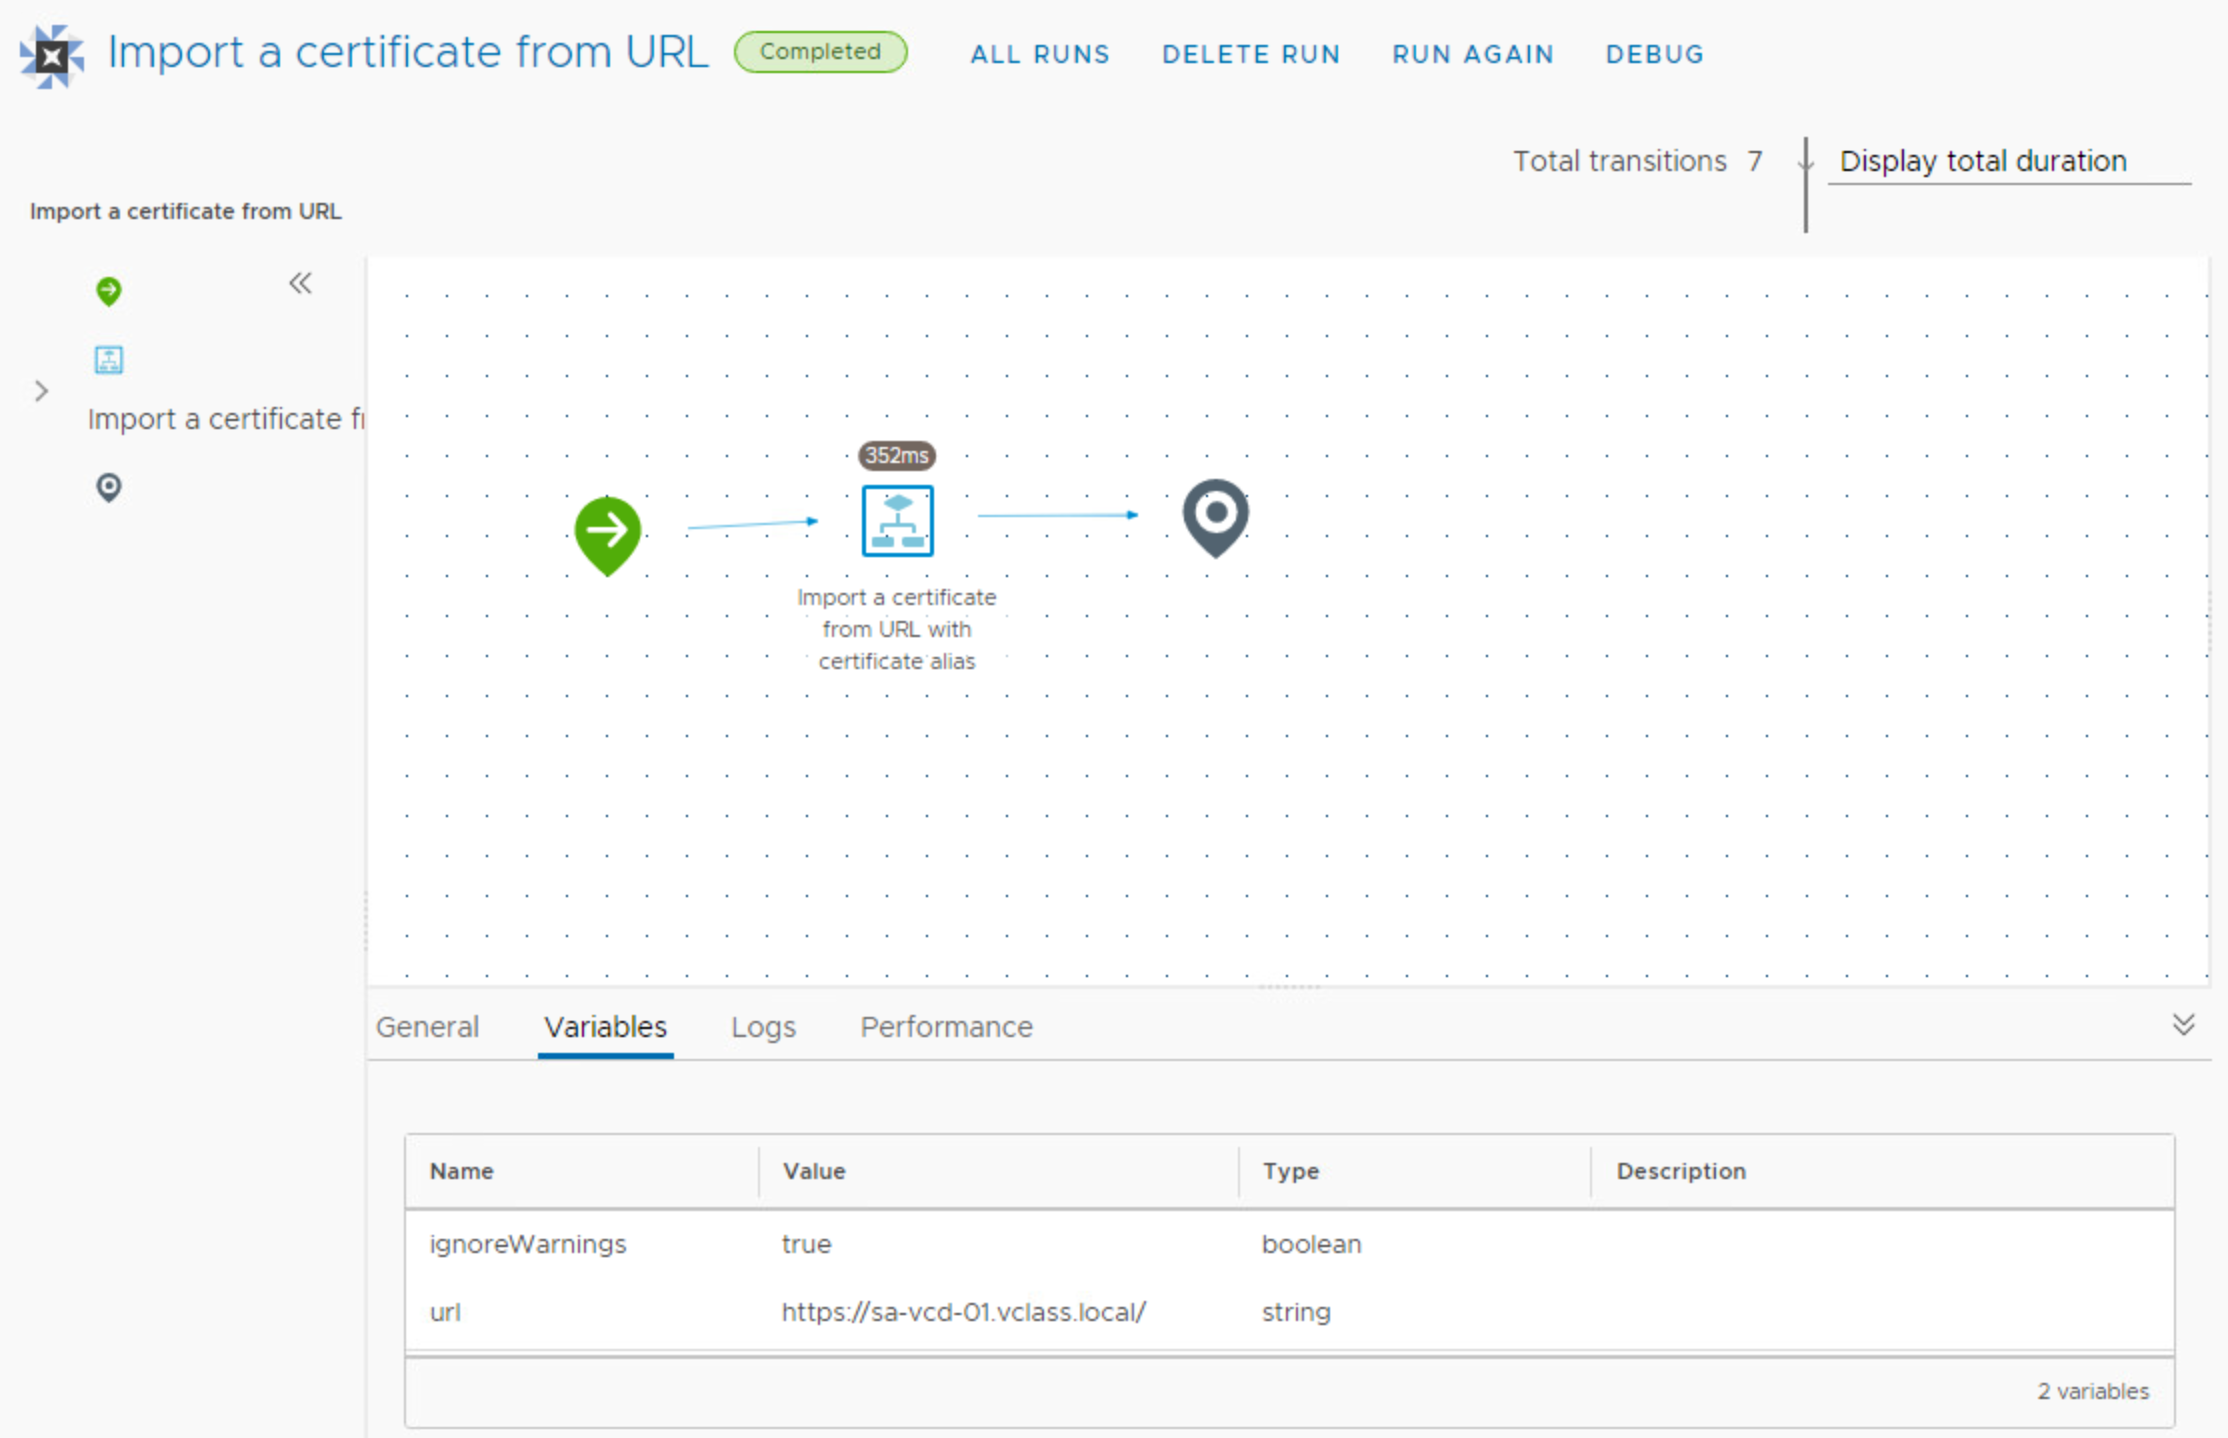Click the Import a certificate from URL breadcrumb
Viewport: 2228px width, 1438px height.
tap(186, 211)
